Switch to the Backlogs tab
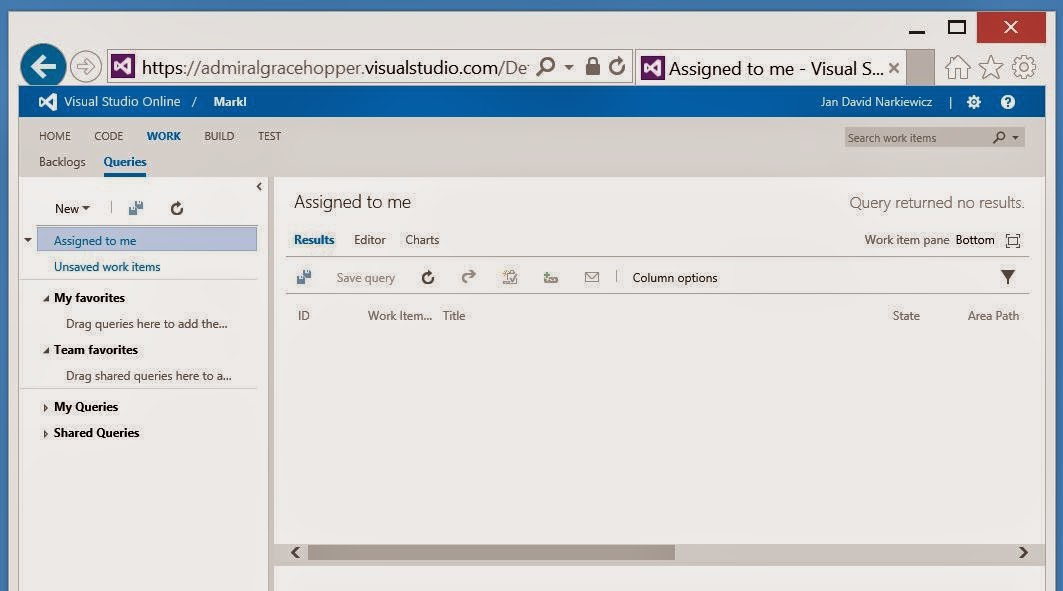The image size is (1063, 591). click(x=62, y=162)
